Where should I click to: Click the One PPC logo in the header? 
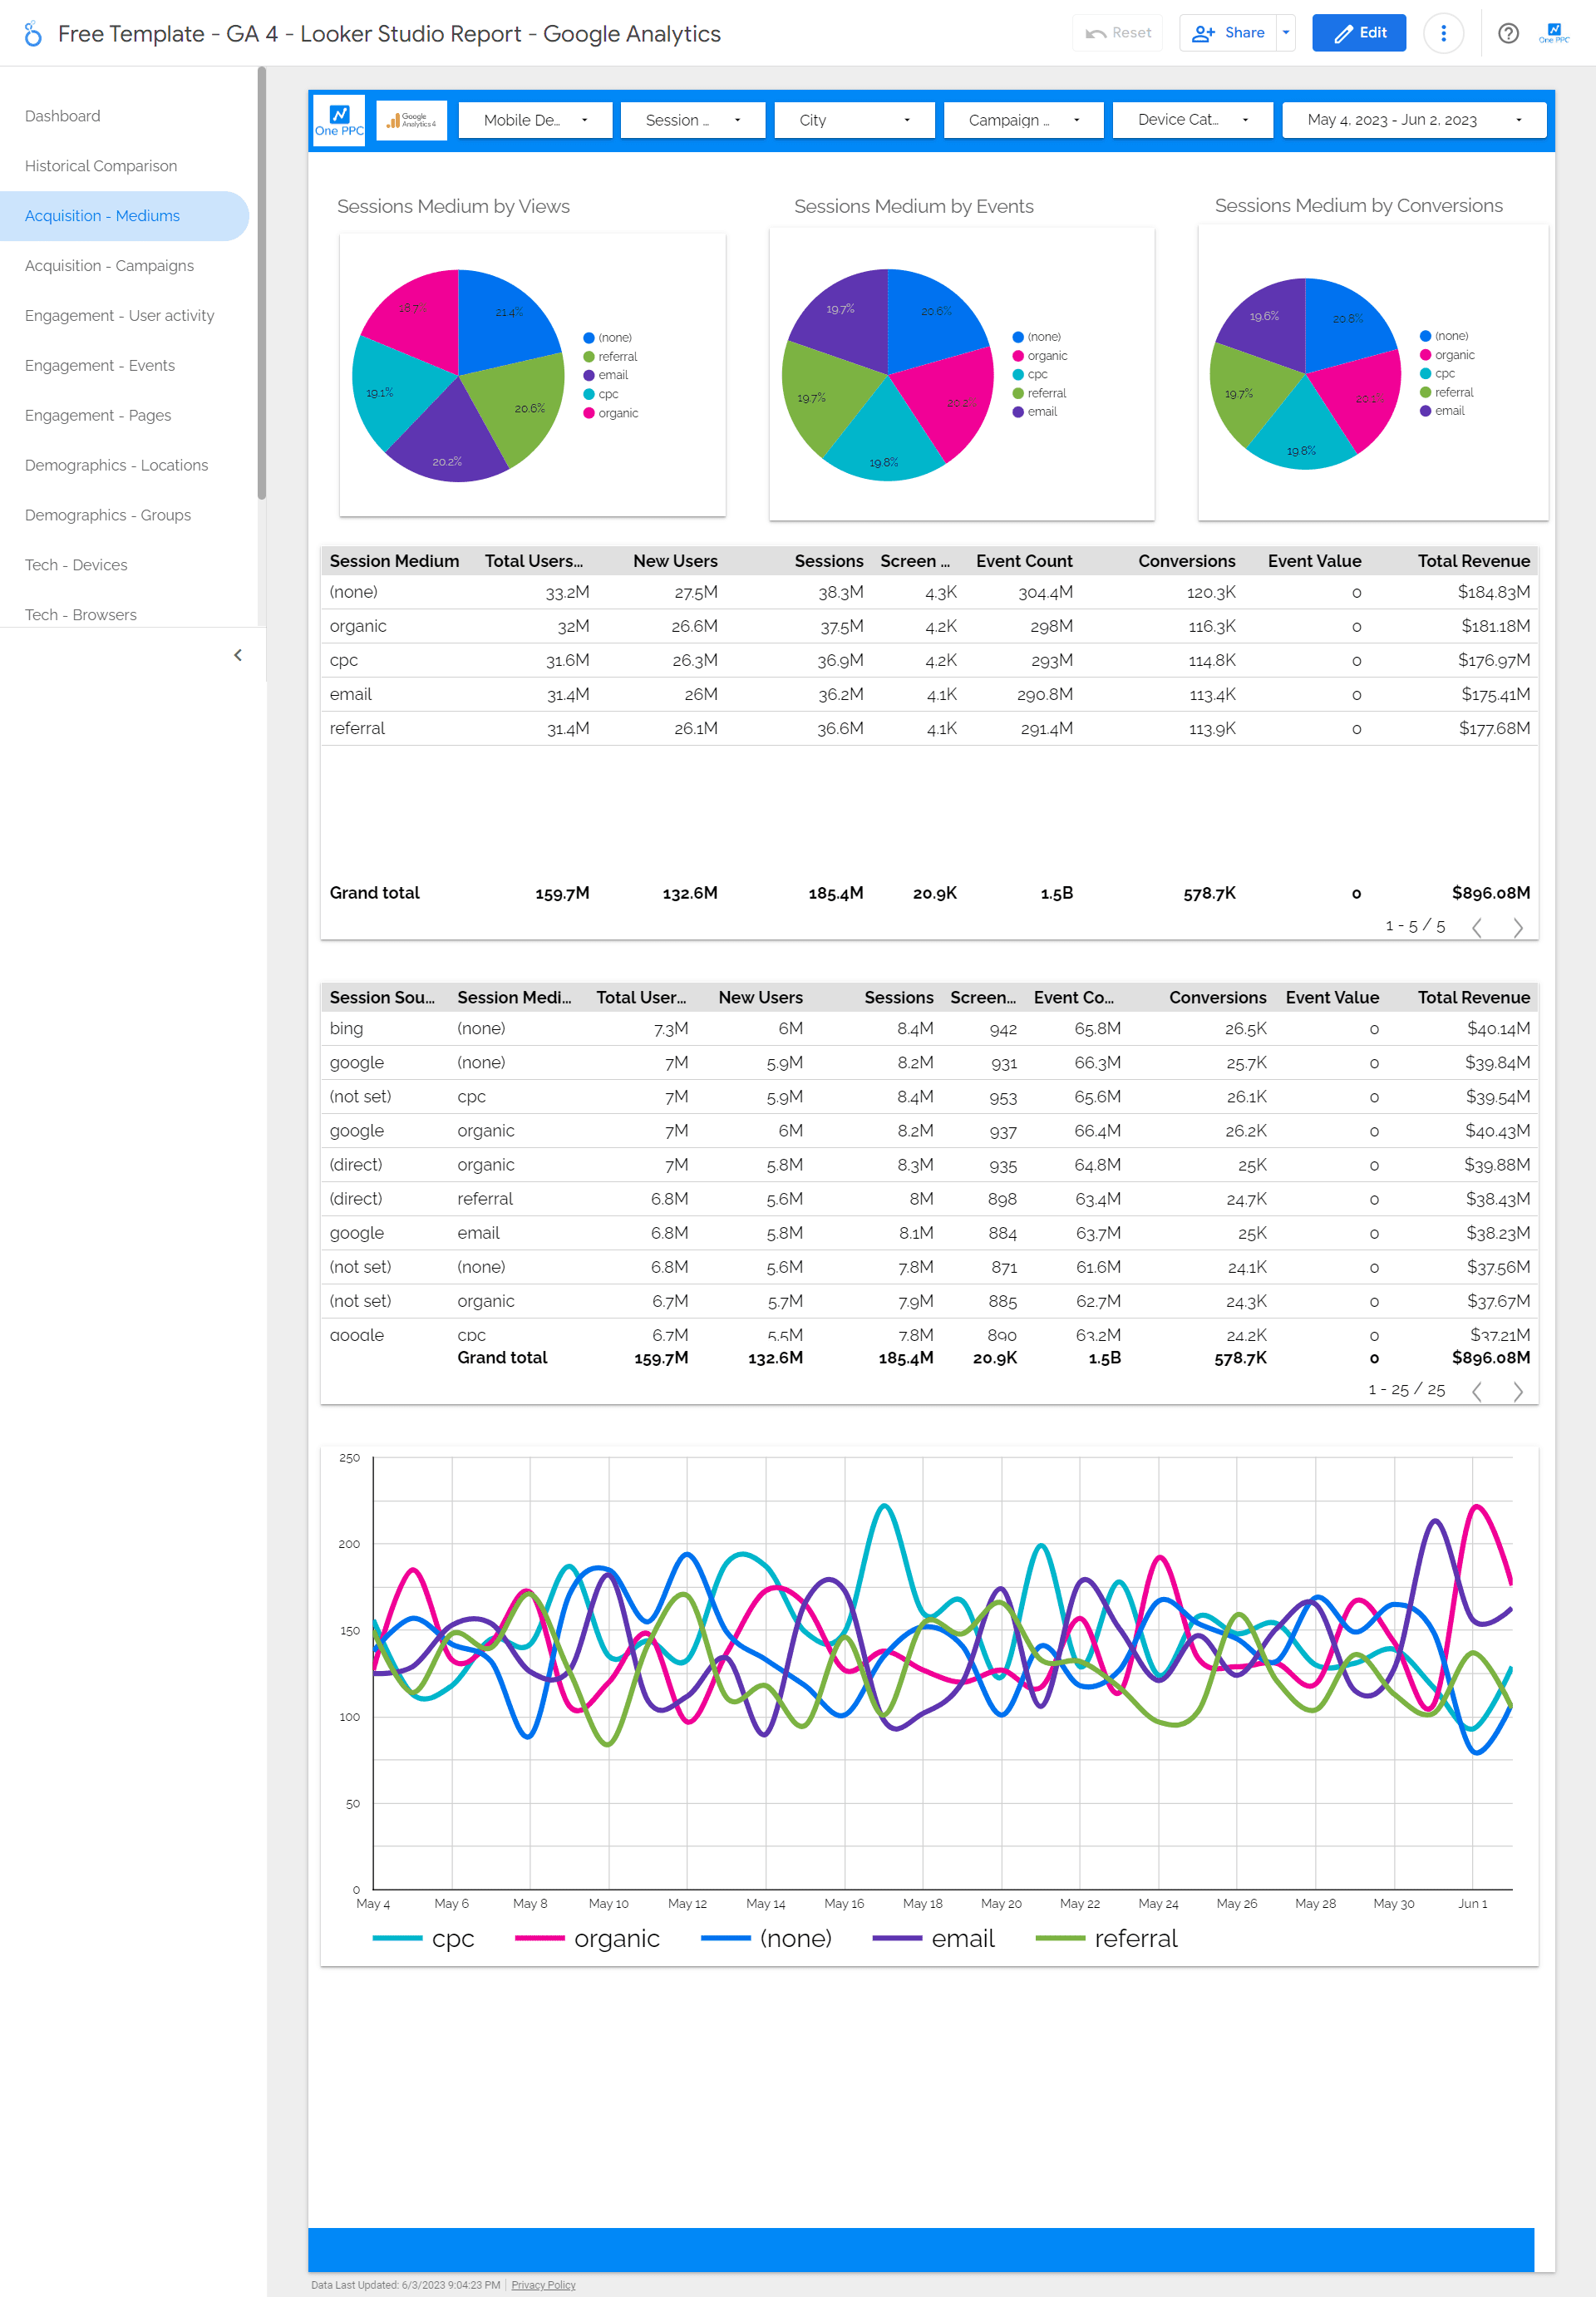pos(1555,33)
